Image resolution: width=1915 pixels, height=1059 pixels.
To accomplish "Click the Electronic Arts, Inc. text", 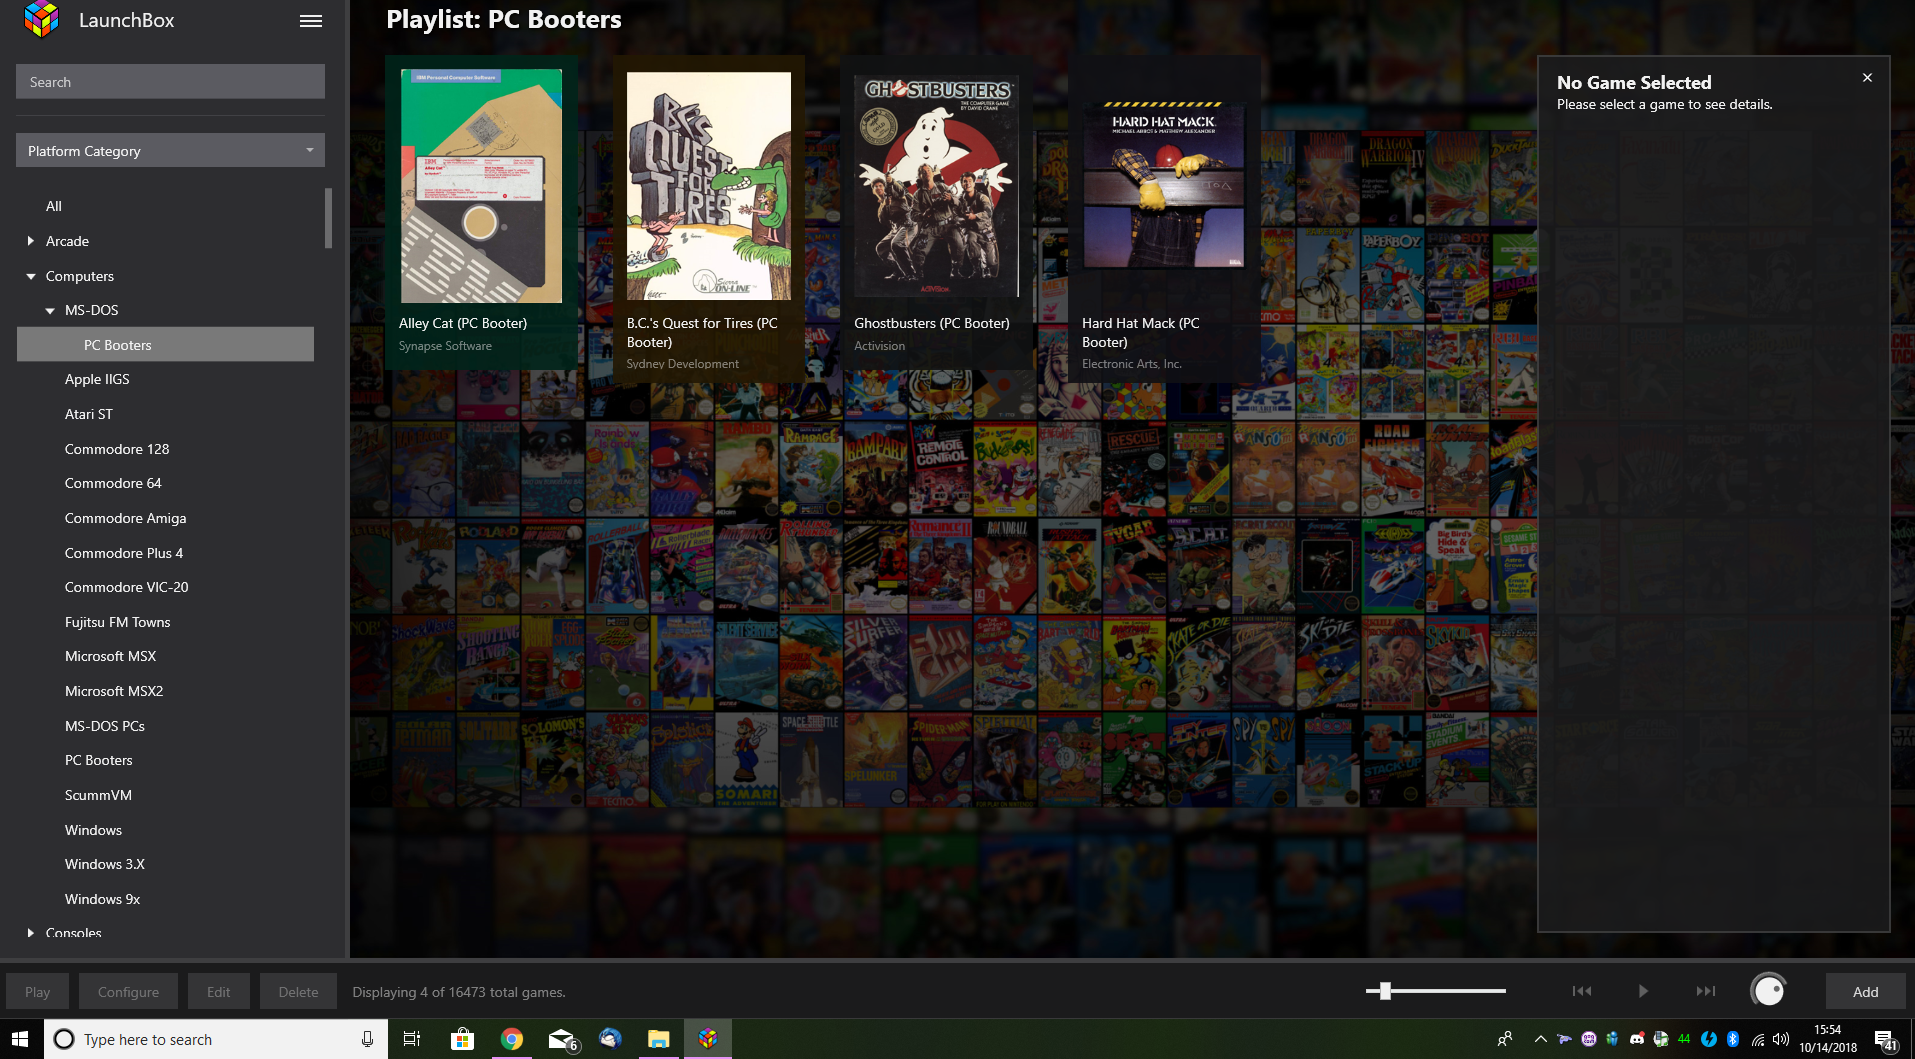I will click(1132, 364).
